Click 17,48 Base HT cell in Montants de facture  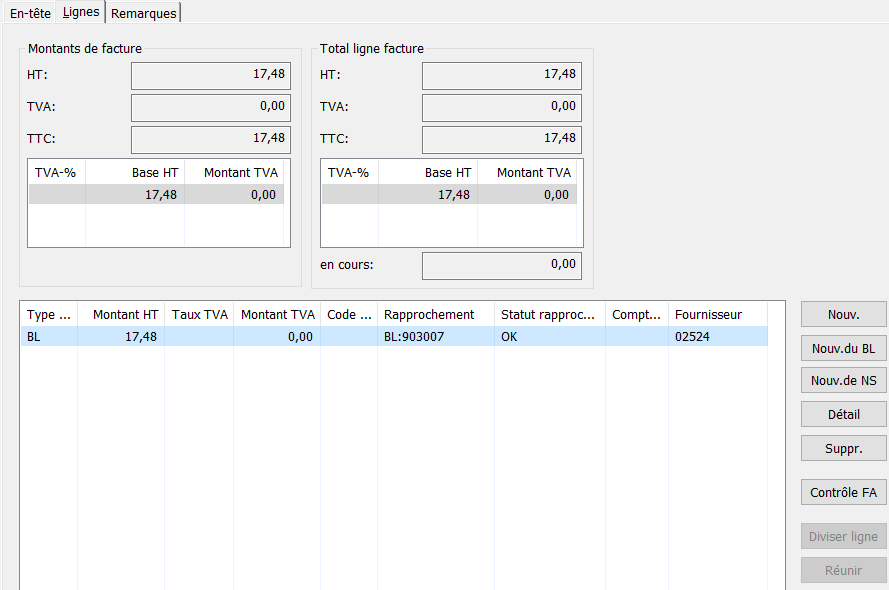(x=135, y=194)
